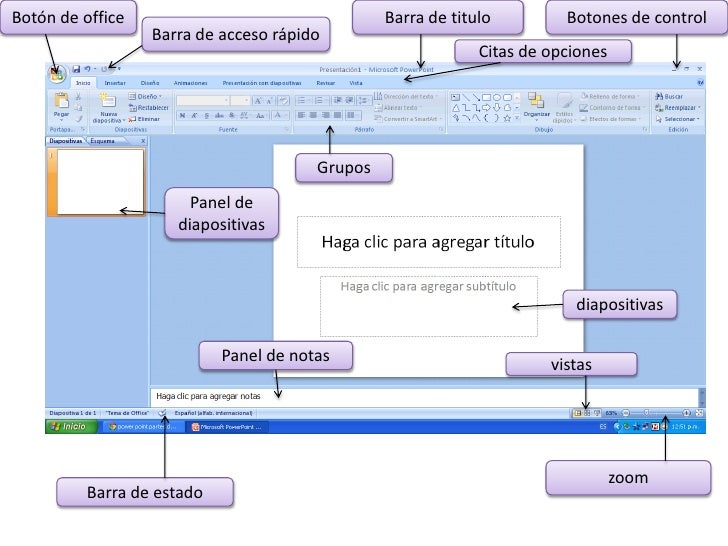Select the Oval shape in shapes gallery

497,98
